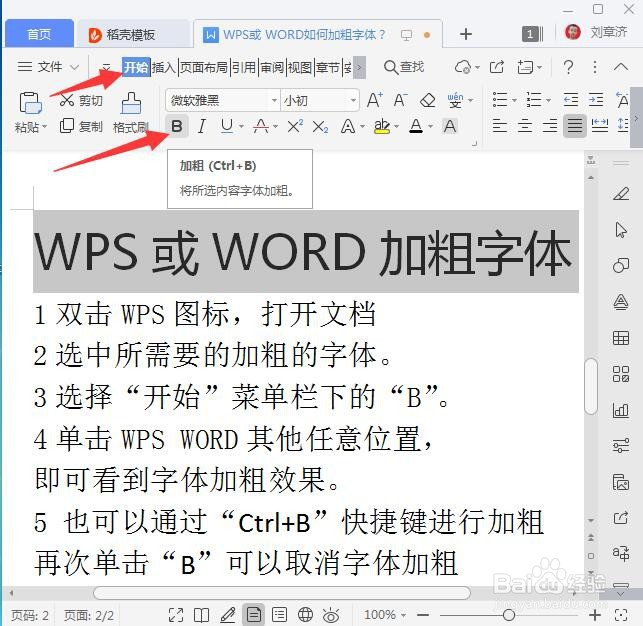
Task: Align text right icon
Action: click(550, 125)
